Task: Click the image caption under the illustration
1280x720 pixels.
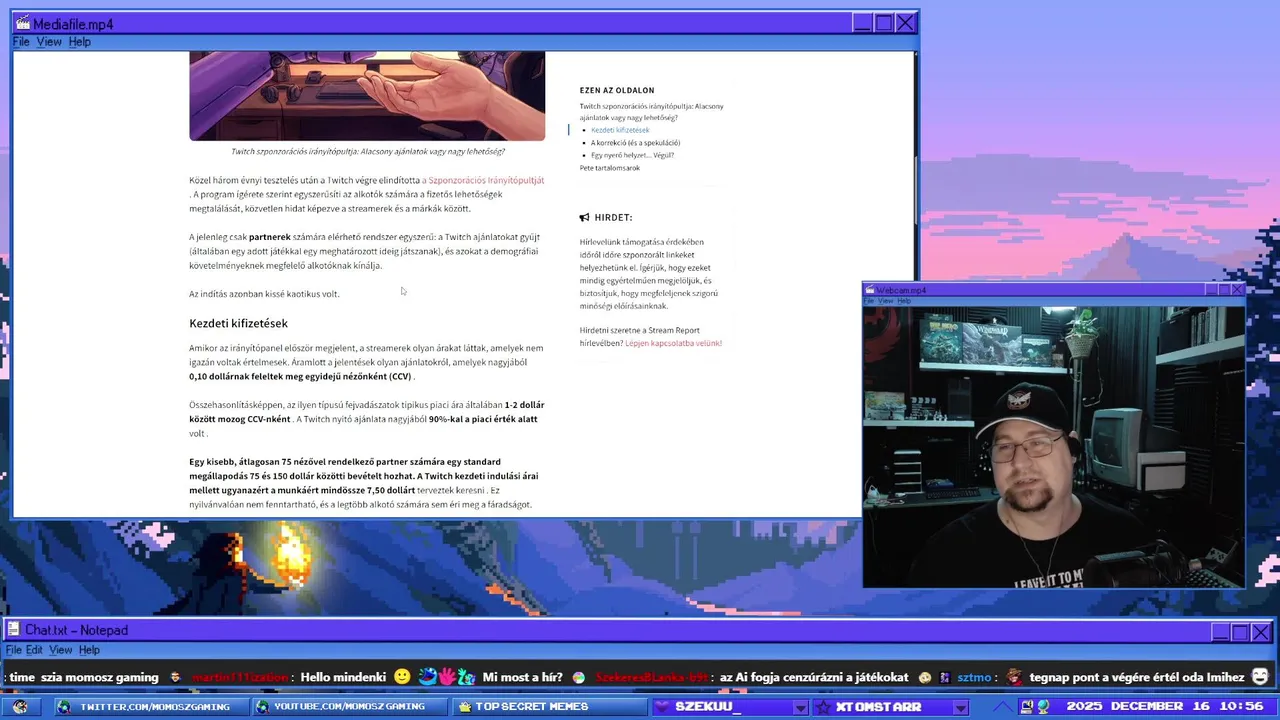Action: [x=367, y=152]
